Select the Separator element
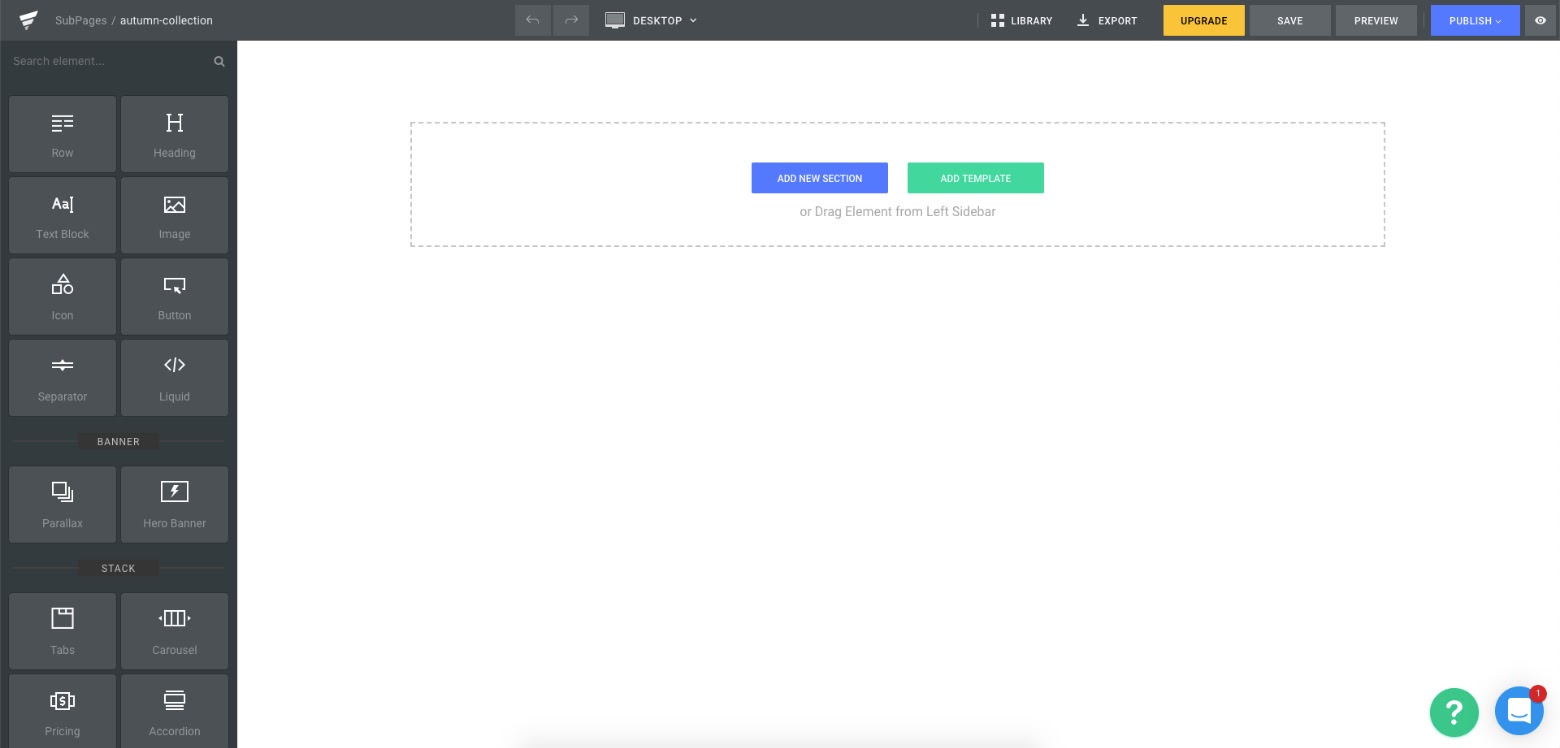This screenshot has width=1560, height=748. [x=62, y=377]
